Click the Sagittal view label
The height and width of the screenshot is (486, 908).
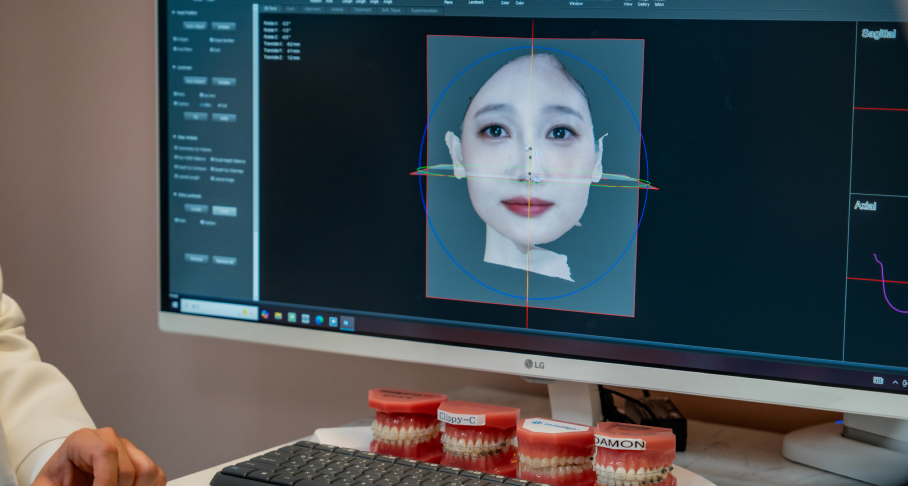pyautogui.click(x=878, y=34)
